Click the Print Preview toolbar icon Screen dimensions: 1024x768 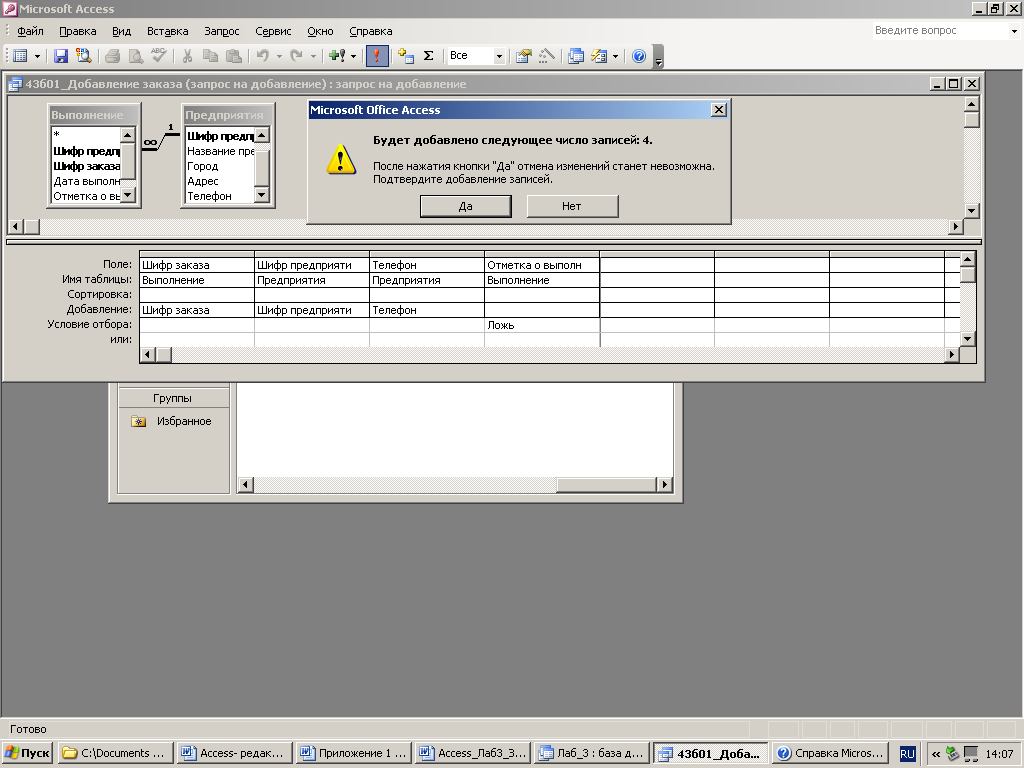135,56
